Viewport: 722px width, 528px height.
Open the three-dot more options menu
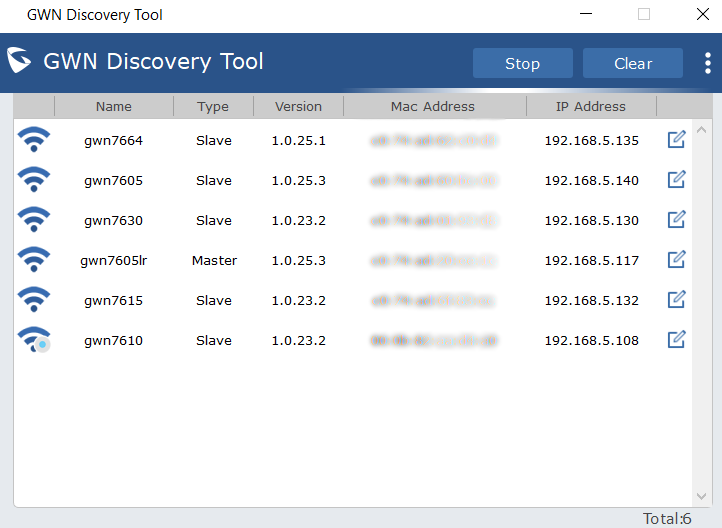tap(708, 63)
